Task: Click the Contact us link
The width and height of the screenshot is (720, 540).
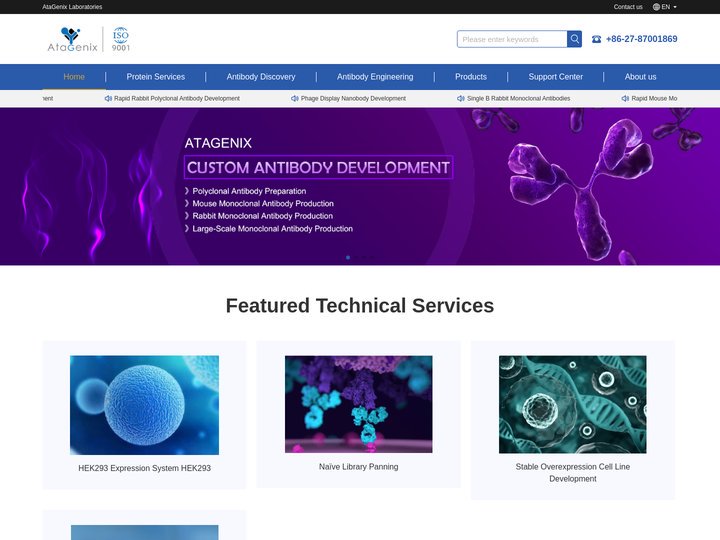Action: (628, 7)
